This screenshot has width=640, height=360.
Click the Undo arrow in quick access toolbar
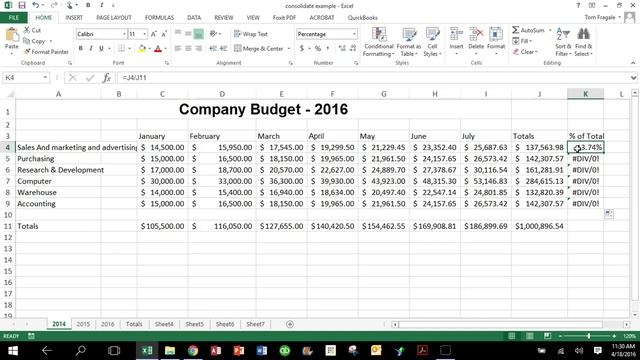[x=36, y=6]
